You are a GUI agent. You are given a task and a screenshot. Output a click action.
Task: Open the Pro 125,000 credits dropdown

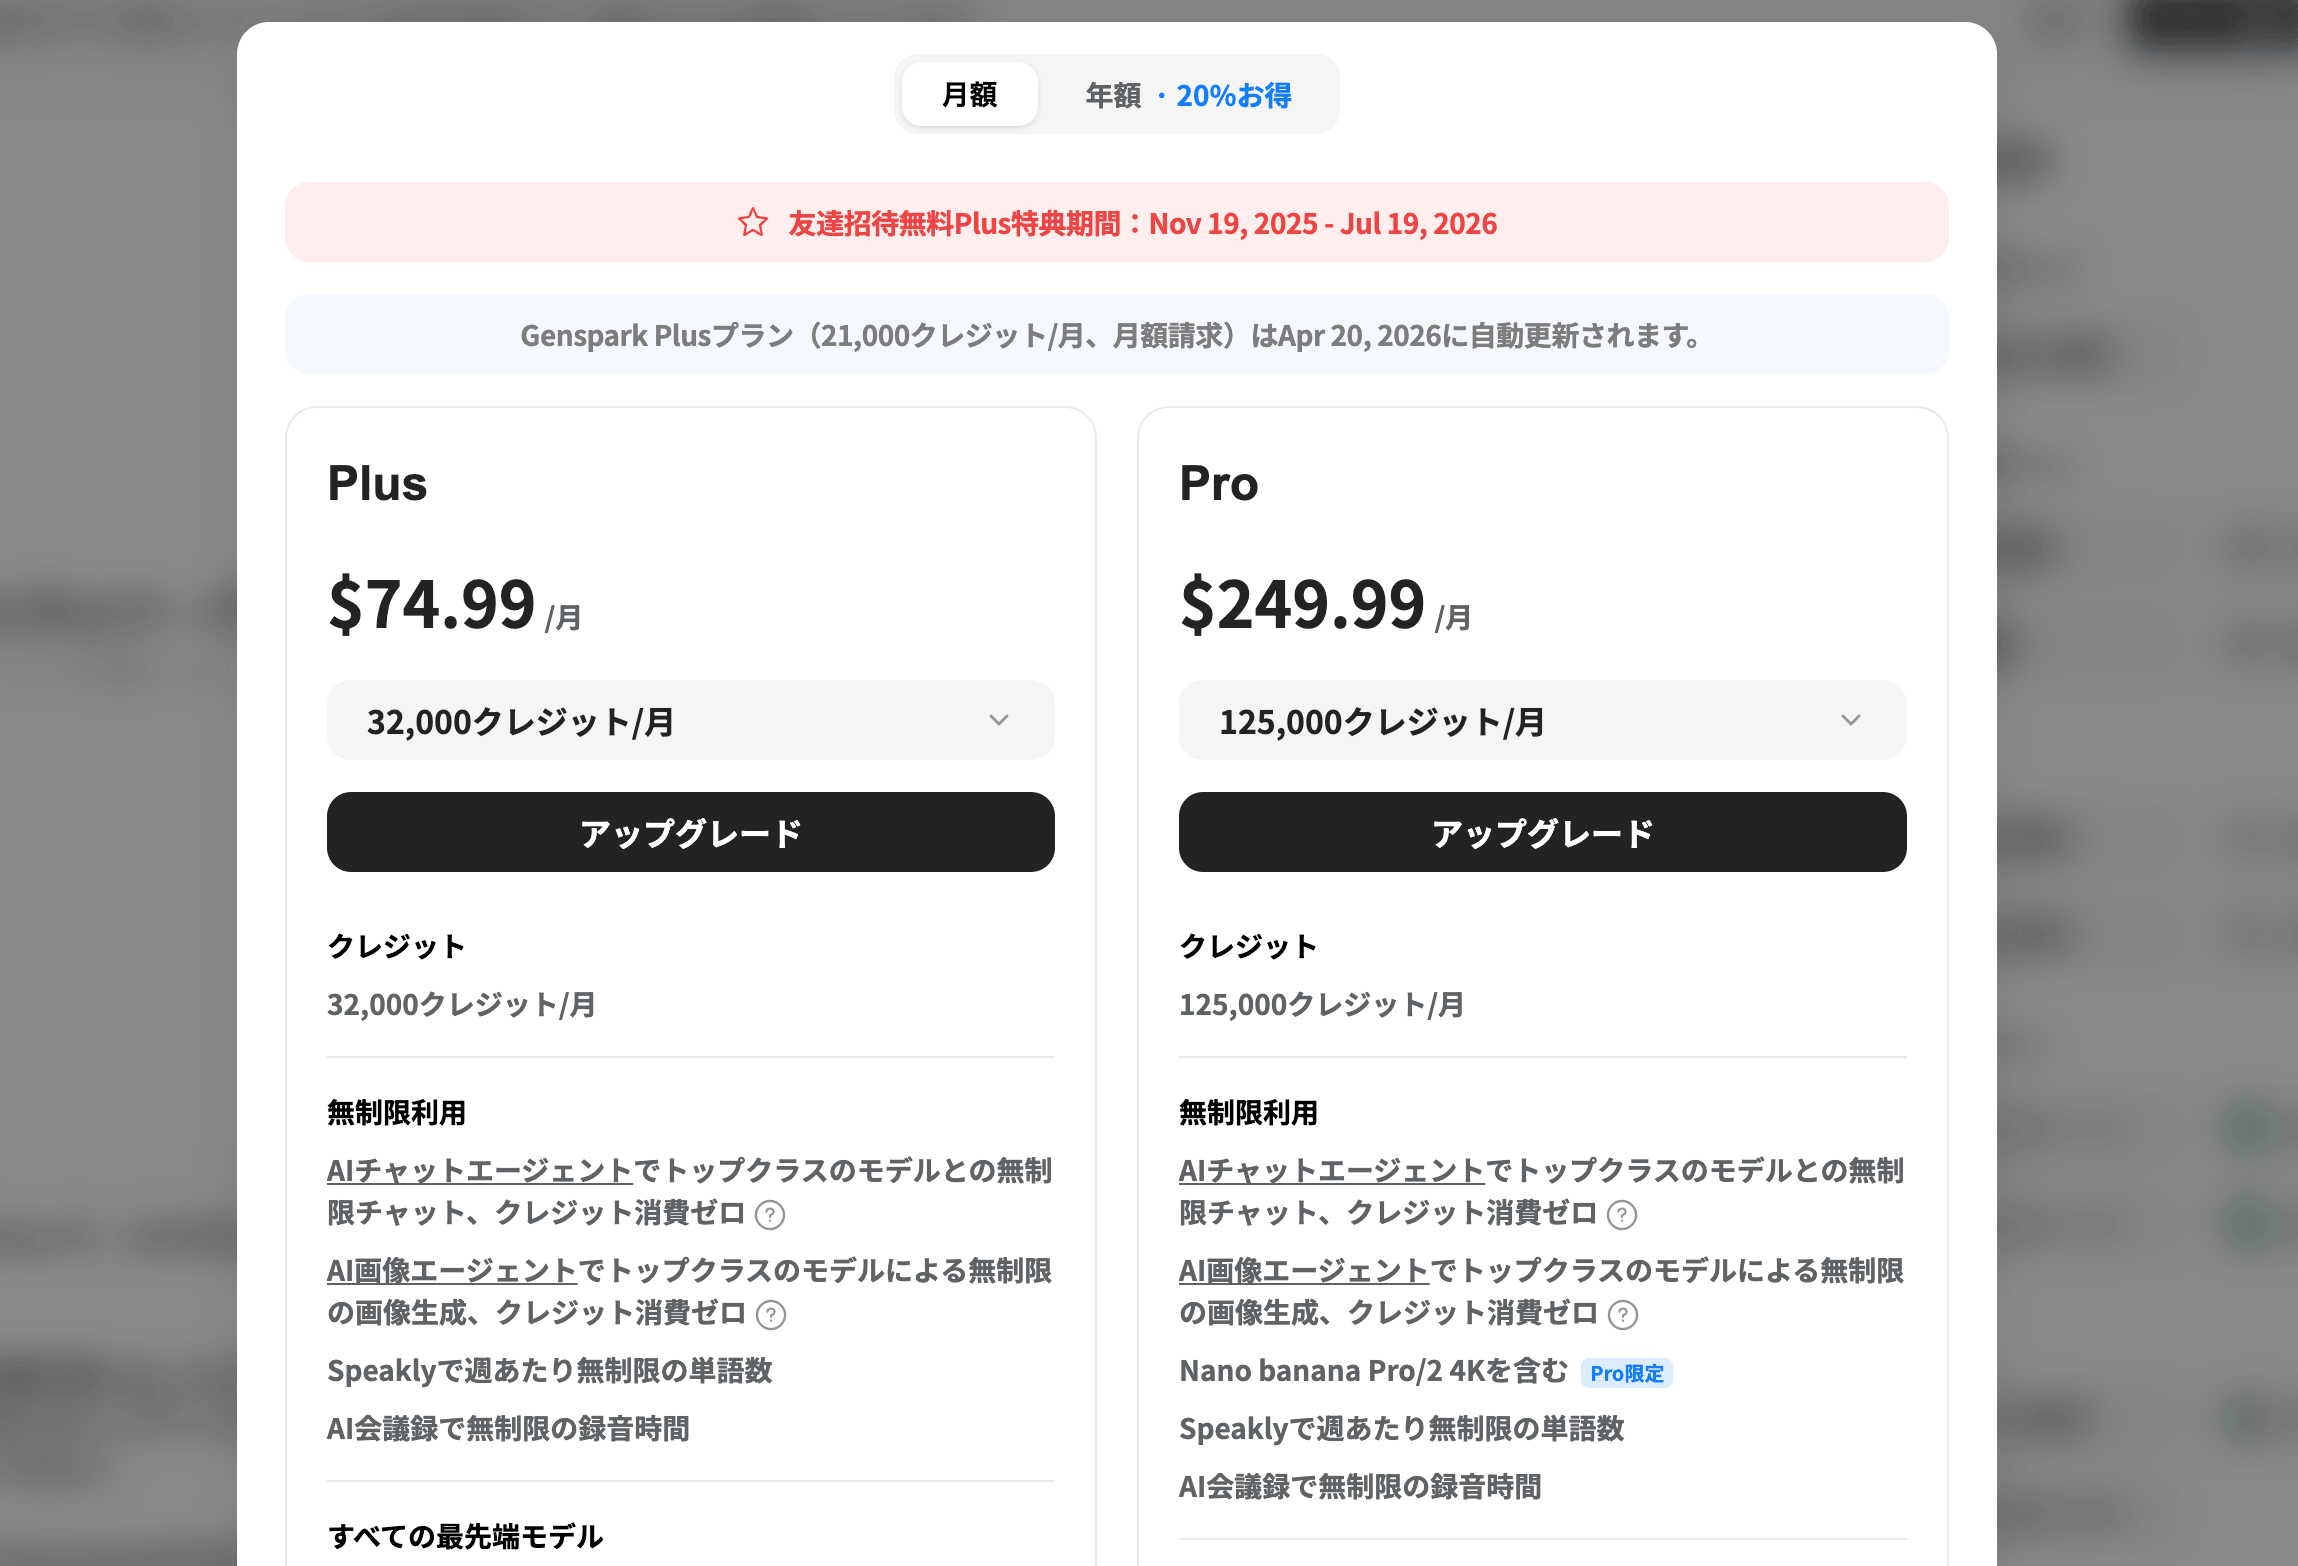(1541, 721)
